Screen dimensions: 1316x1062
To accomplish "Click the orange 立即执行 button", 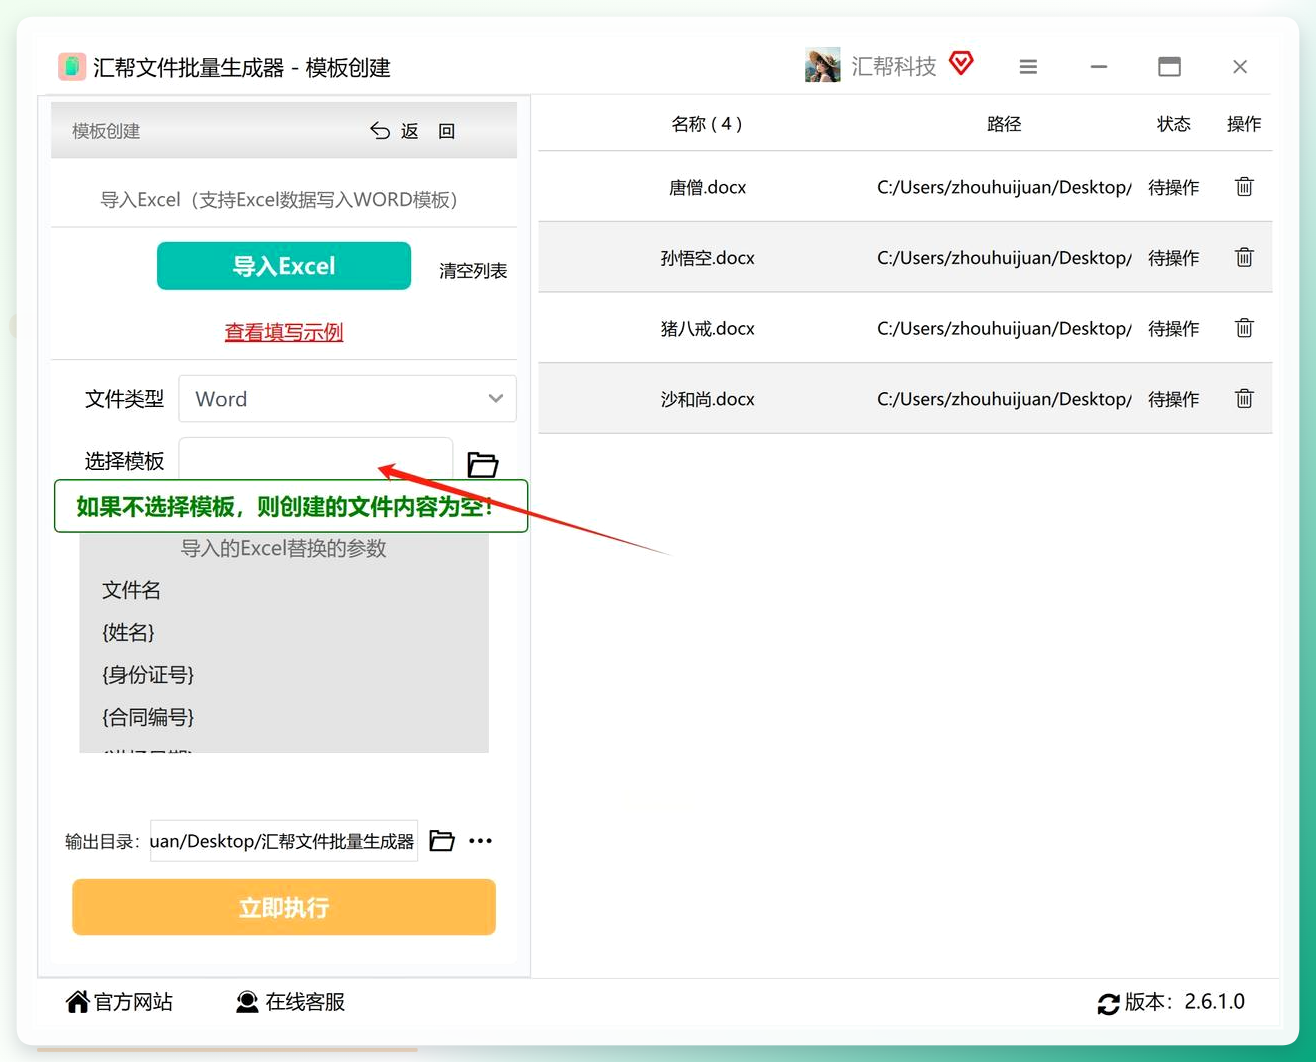I will (284, 907).
